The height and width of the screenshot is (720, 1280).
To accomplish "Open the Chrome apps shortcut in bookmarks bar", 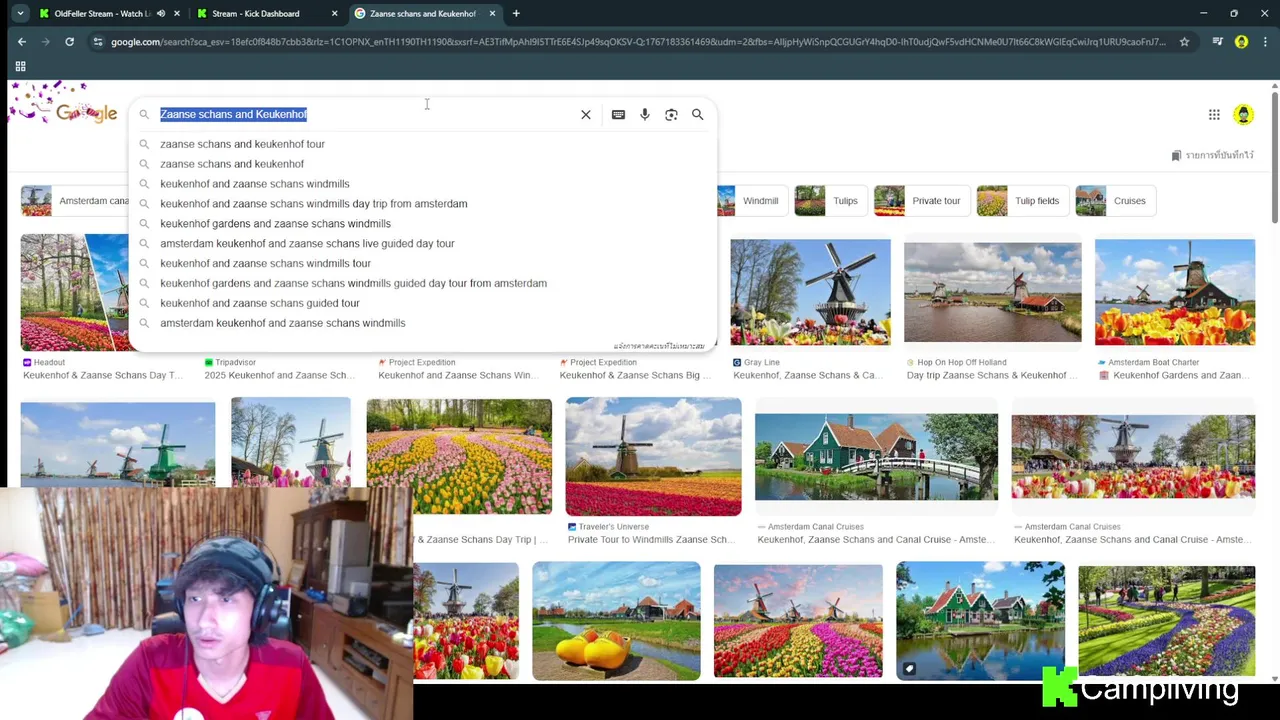I will 20,66.
